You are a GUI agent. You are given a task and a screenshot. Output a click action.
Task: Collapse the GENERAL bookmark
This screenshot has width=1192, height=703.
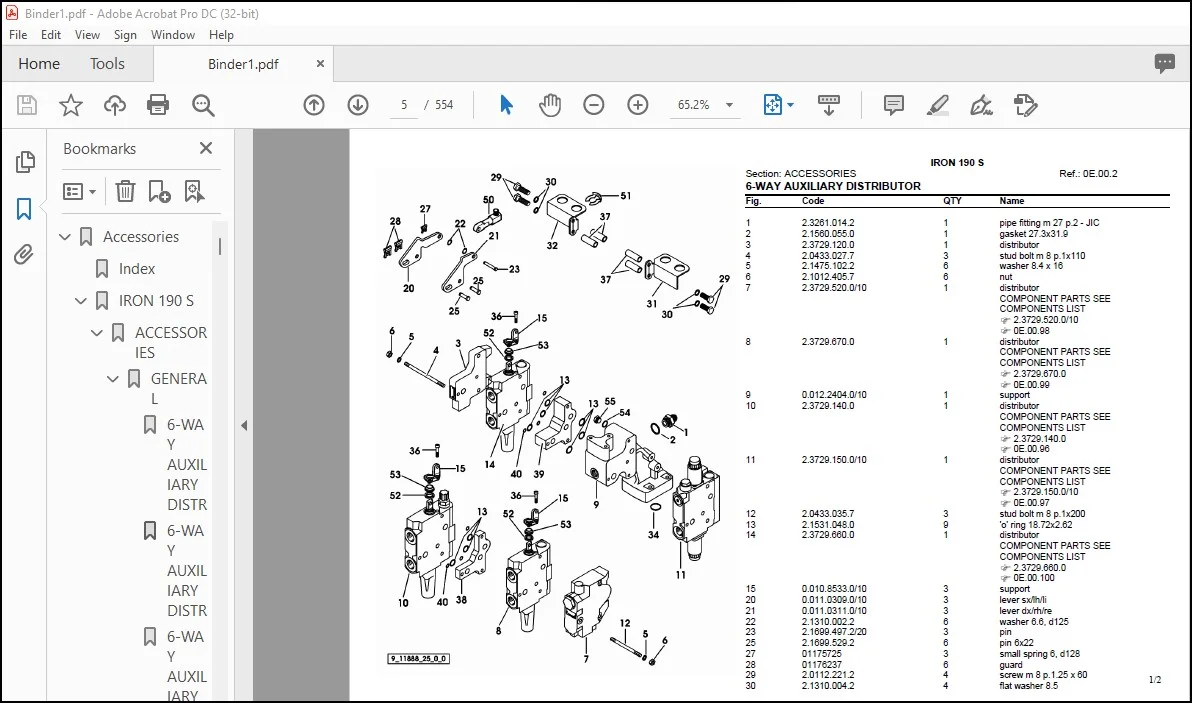point(113,378)
